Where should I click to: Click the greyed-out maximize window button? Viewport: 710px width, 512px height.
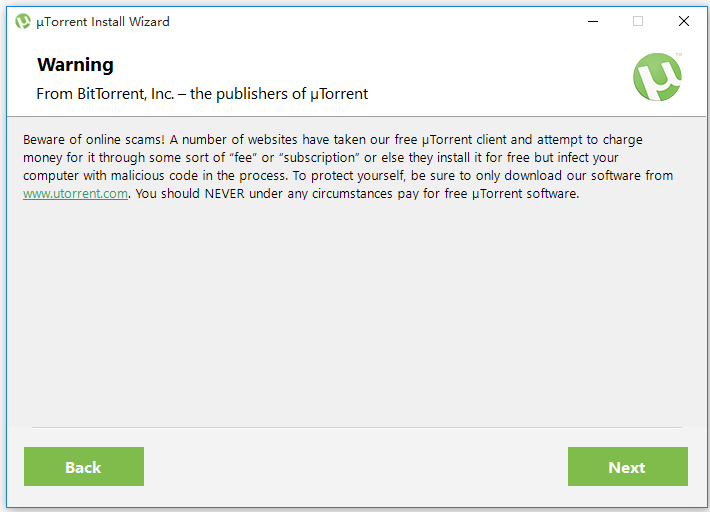pos(638,21)
